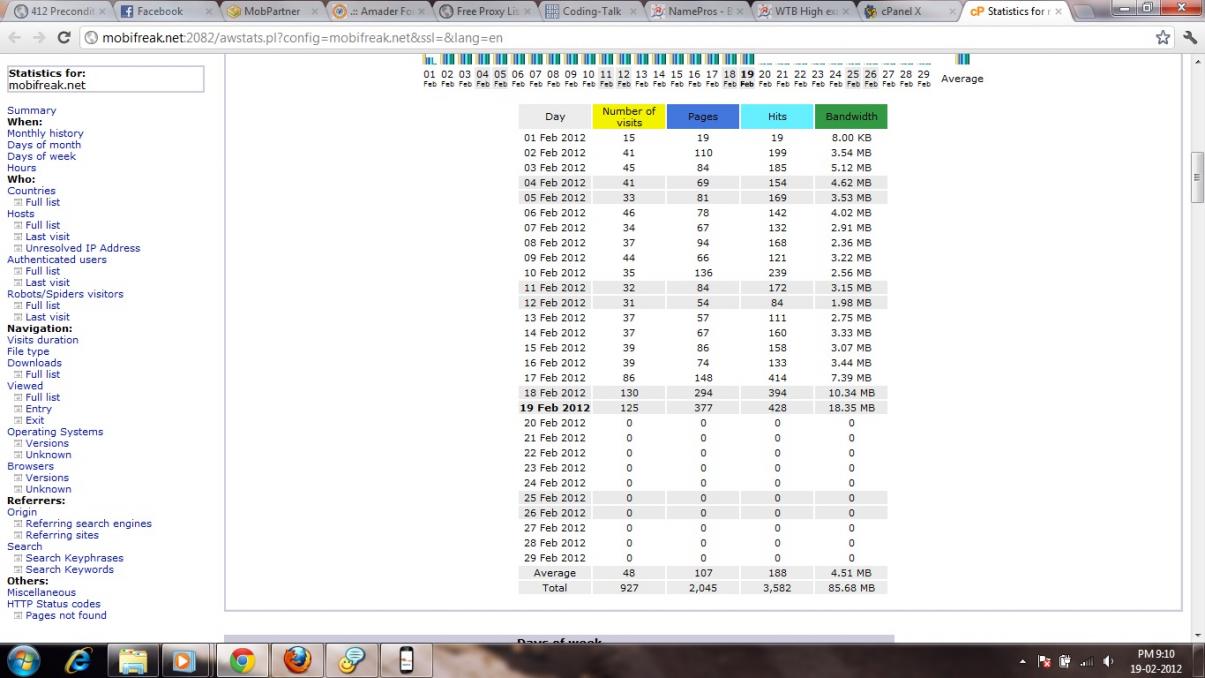Click the smiley chat messenger taskbar icon
1205x678 pixels.
352,661
